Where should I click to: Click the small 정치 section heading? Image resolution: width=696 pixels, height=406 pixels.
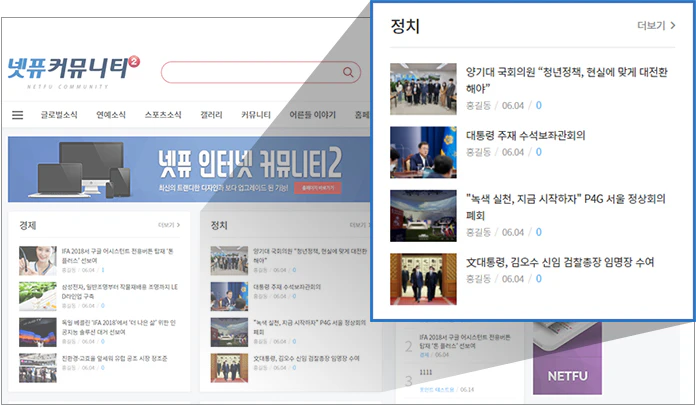point(219,225)
